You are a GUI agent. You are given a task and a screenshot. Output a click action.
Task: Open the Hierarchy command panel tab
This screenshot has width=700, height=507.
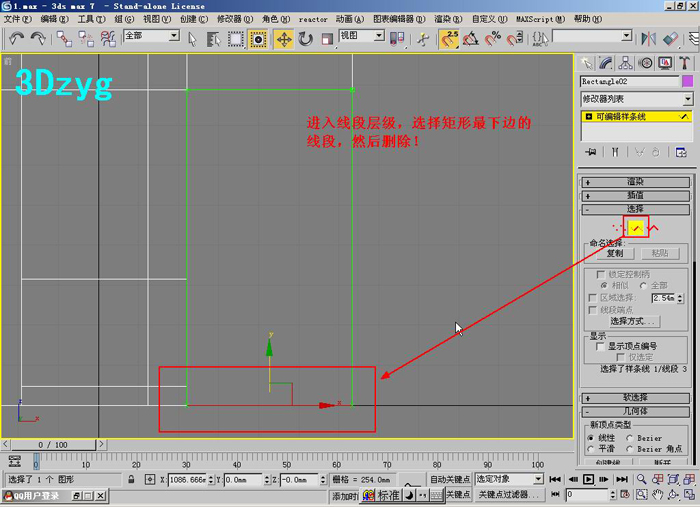tap(625, 63)
